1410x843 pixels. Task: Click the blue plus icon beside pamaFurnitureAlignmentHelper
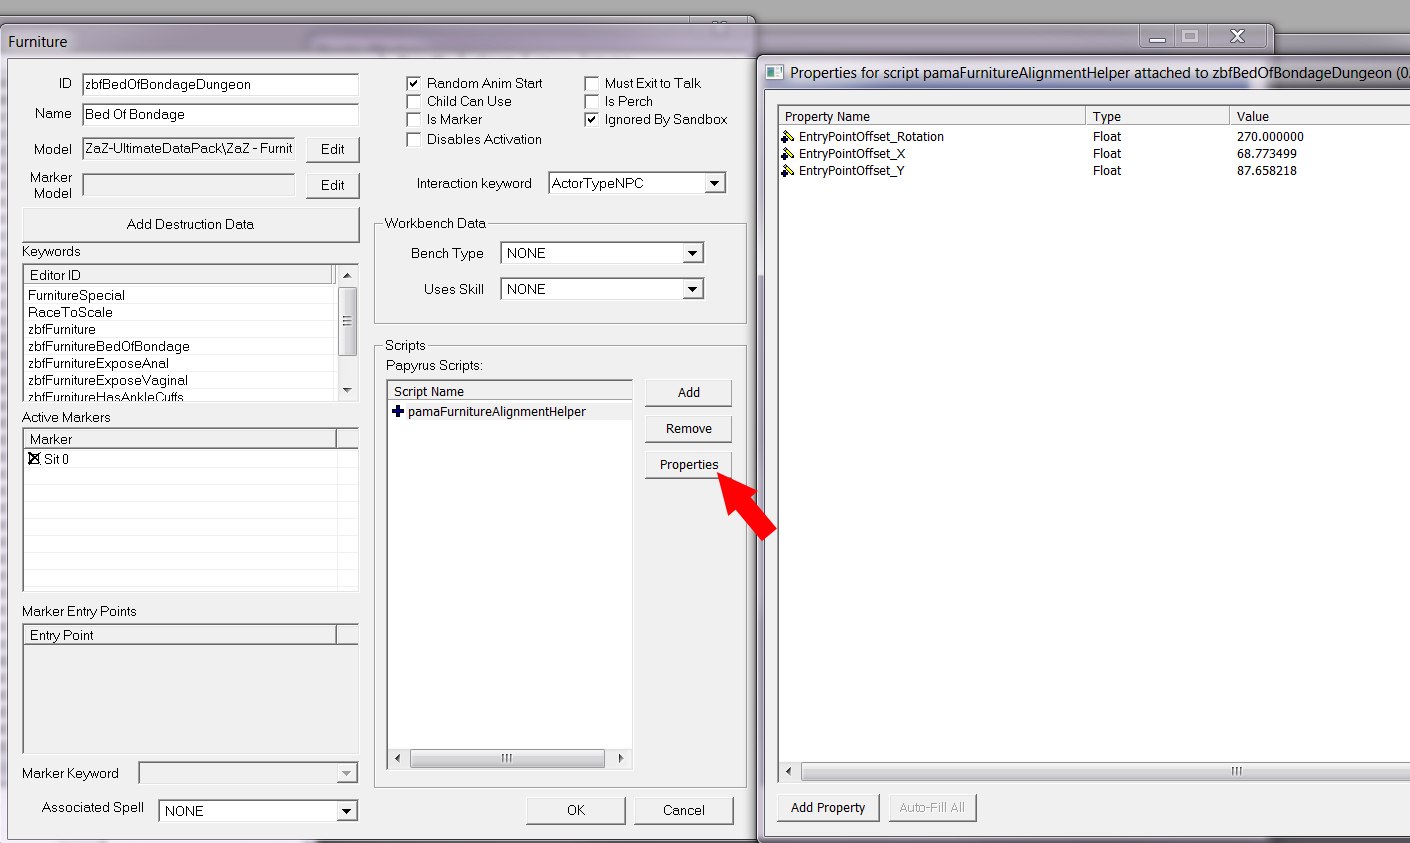pos(397,411)
